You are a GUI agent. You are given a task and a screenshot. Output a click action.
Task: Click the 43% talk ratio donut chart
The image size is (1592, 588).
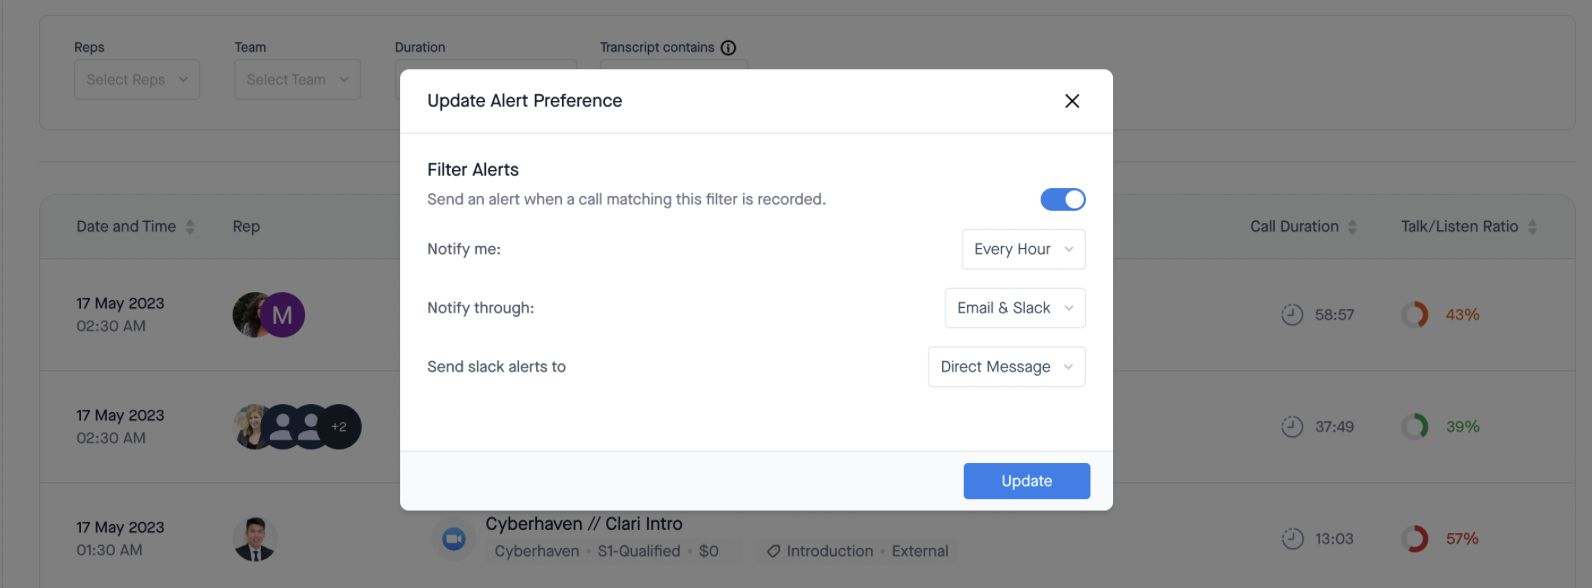[1415, 315]
